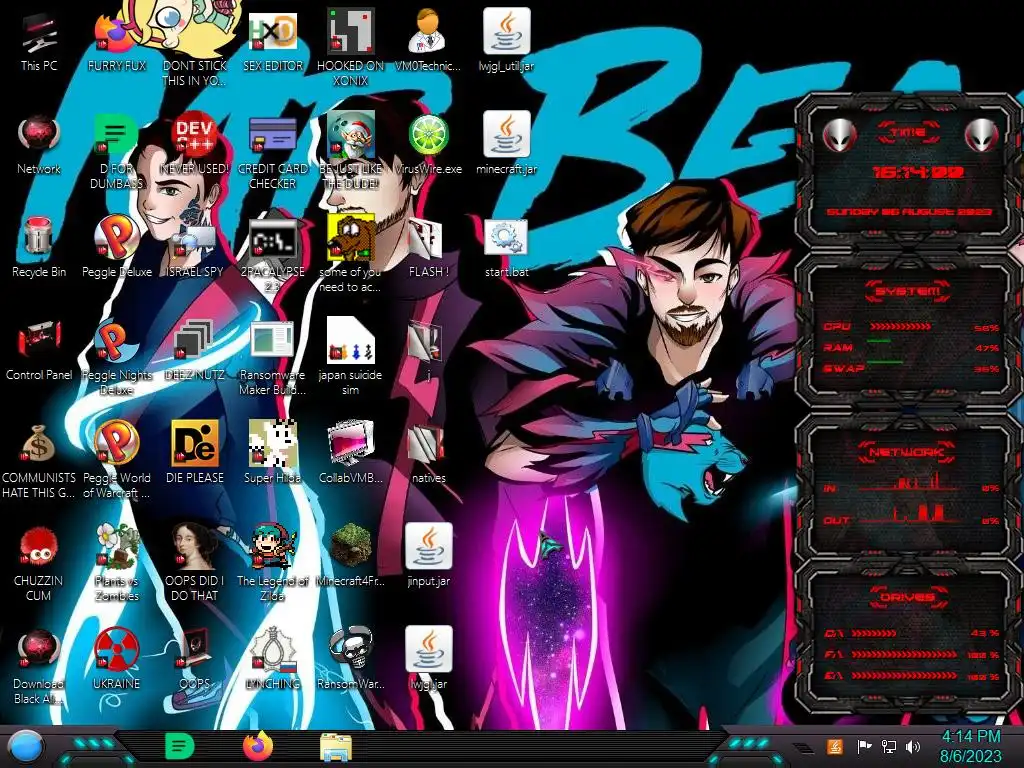The height and width of the screenshot is (768, 1024).
Task: Click the C:\ drive usage bar
Action: [x=873, y=633]
